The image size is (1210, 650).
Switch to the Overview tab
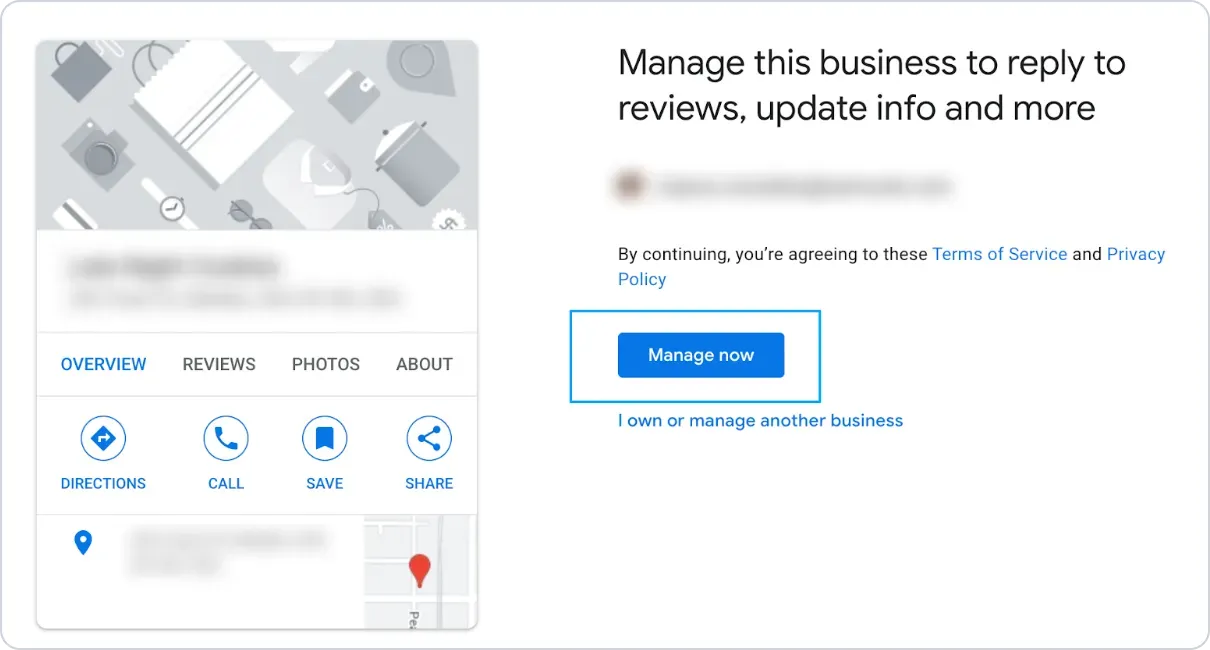click(103, 364)
